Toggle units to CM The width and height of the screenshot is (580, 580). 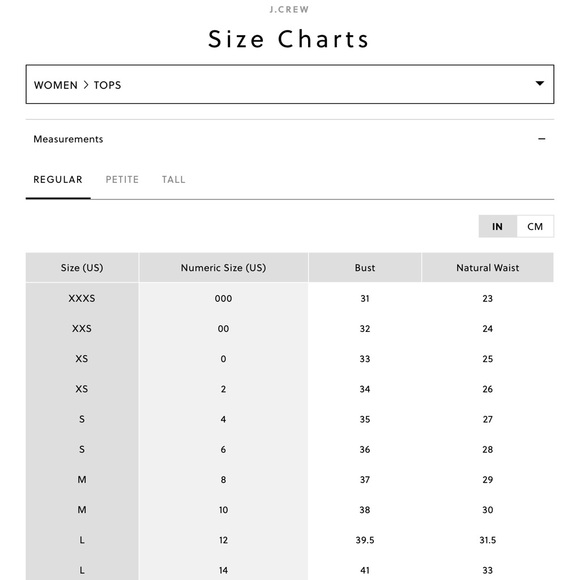pos(535,226)
